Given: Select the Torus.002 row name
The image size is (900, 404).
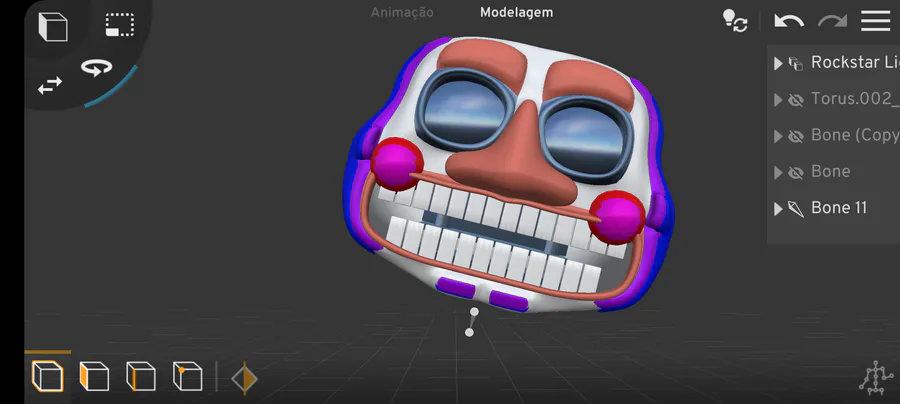Looking at the screenshot, I should coord(855,99).
